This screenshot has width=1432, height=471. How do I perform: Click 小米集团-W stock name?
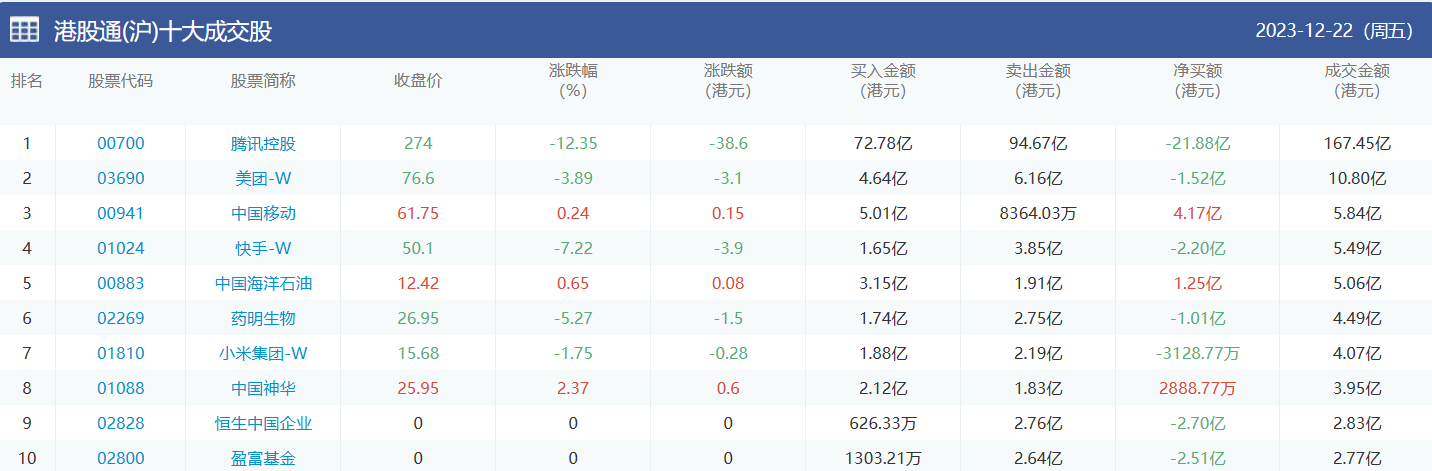coord(263,353)
